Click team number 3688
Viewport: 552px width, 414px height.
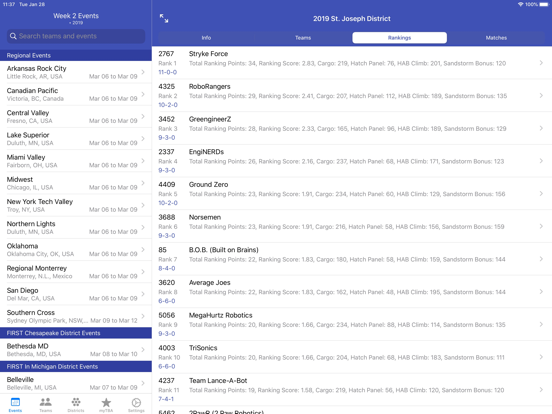click(167, 217)
